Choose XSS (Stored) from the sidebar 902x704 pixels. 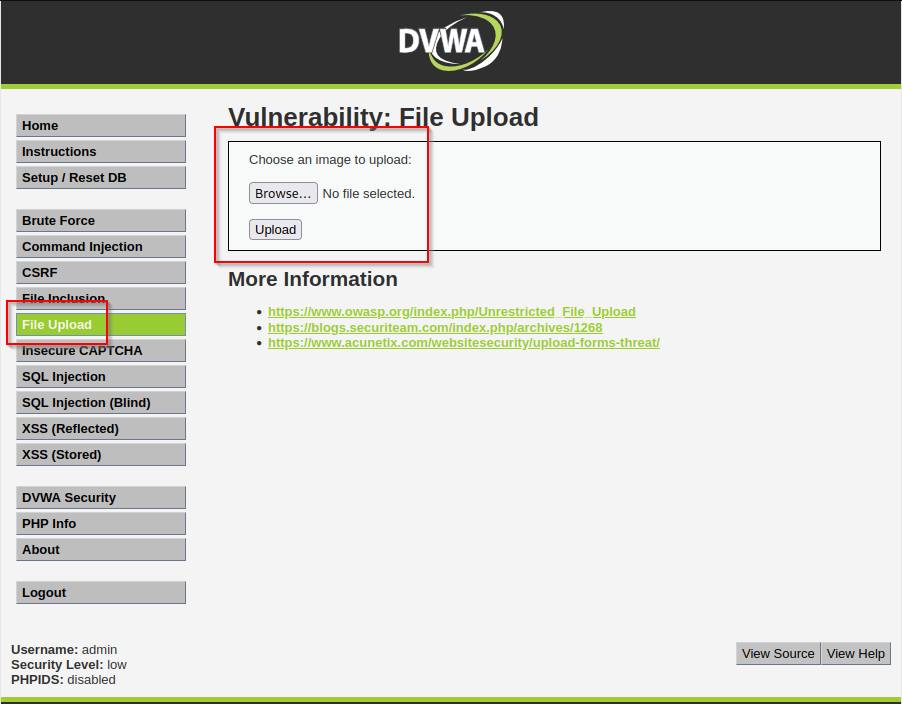click(101, 454)
